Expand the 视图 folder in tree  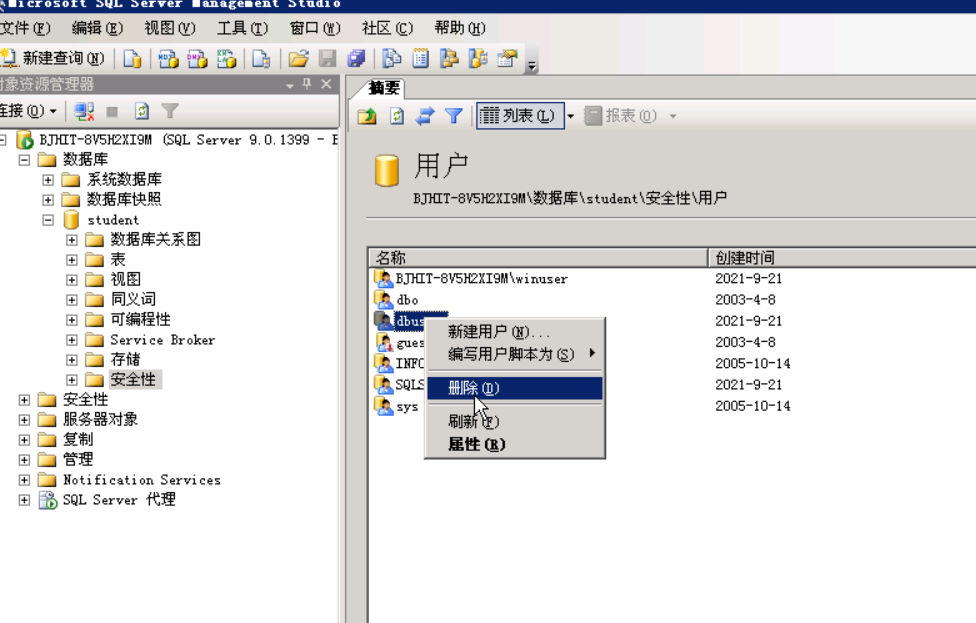pos(72,280)
